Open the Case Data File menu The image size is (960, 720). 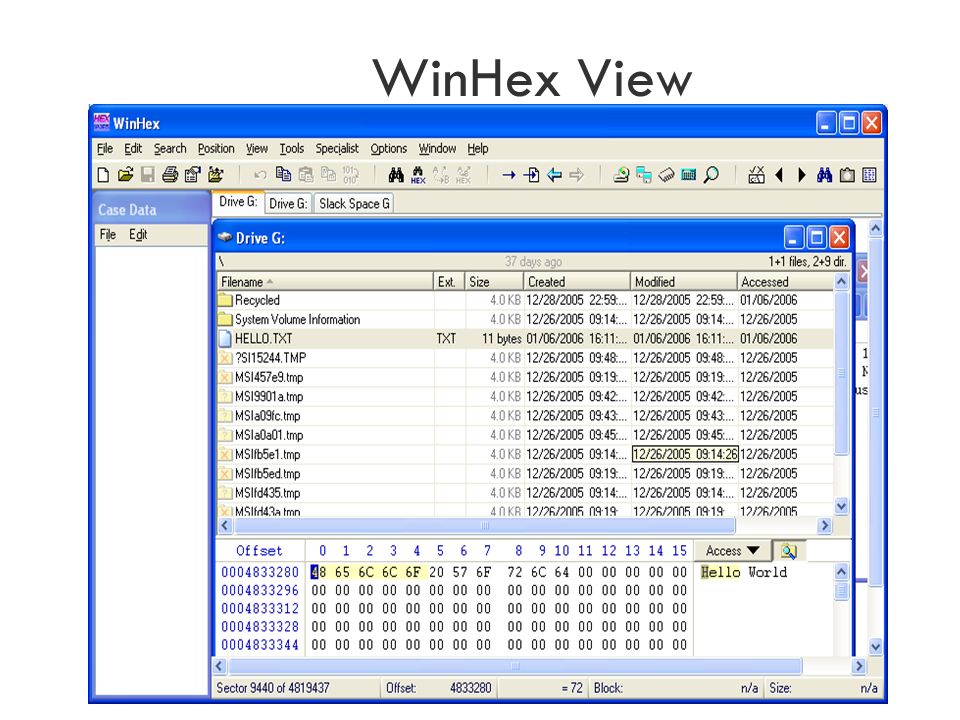[108, 234]
